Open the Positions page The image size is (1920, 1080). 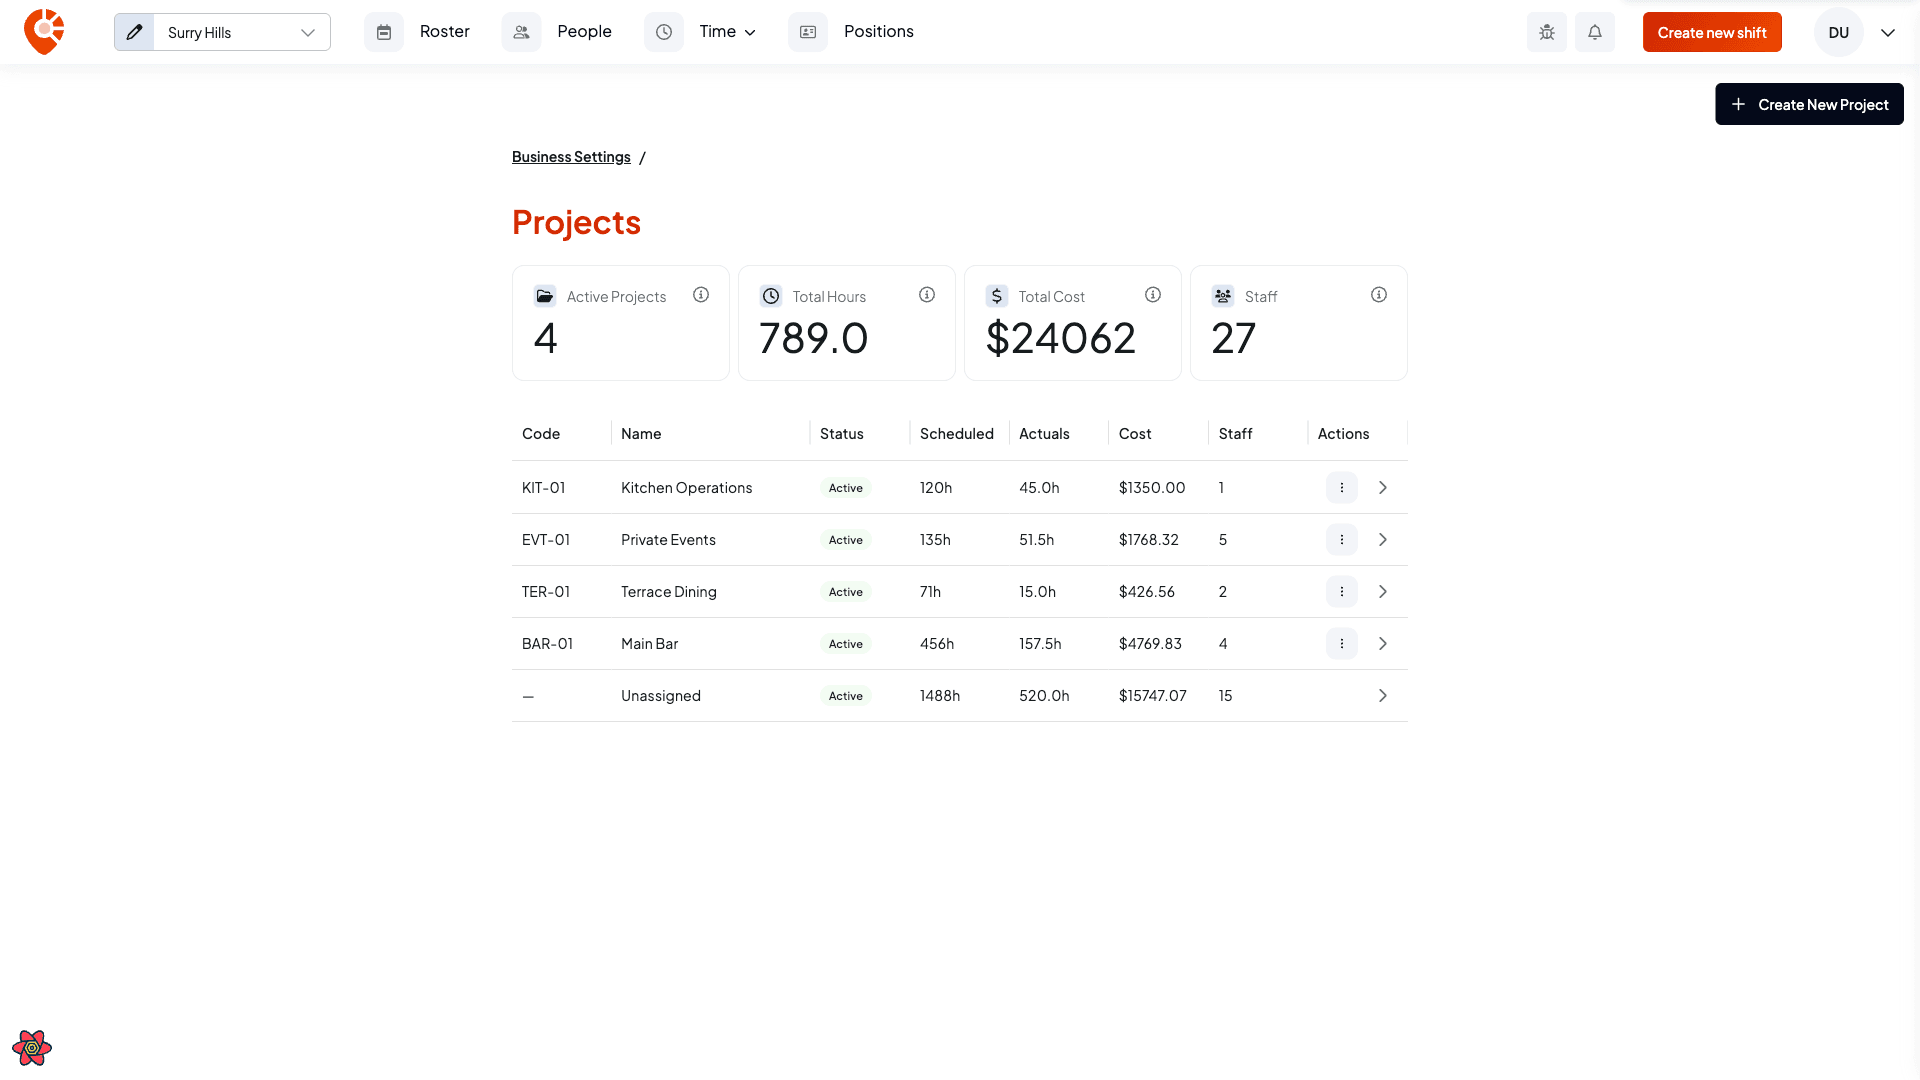click(x=879, y=32)
